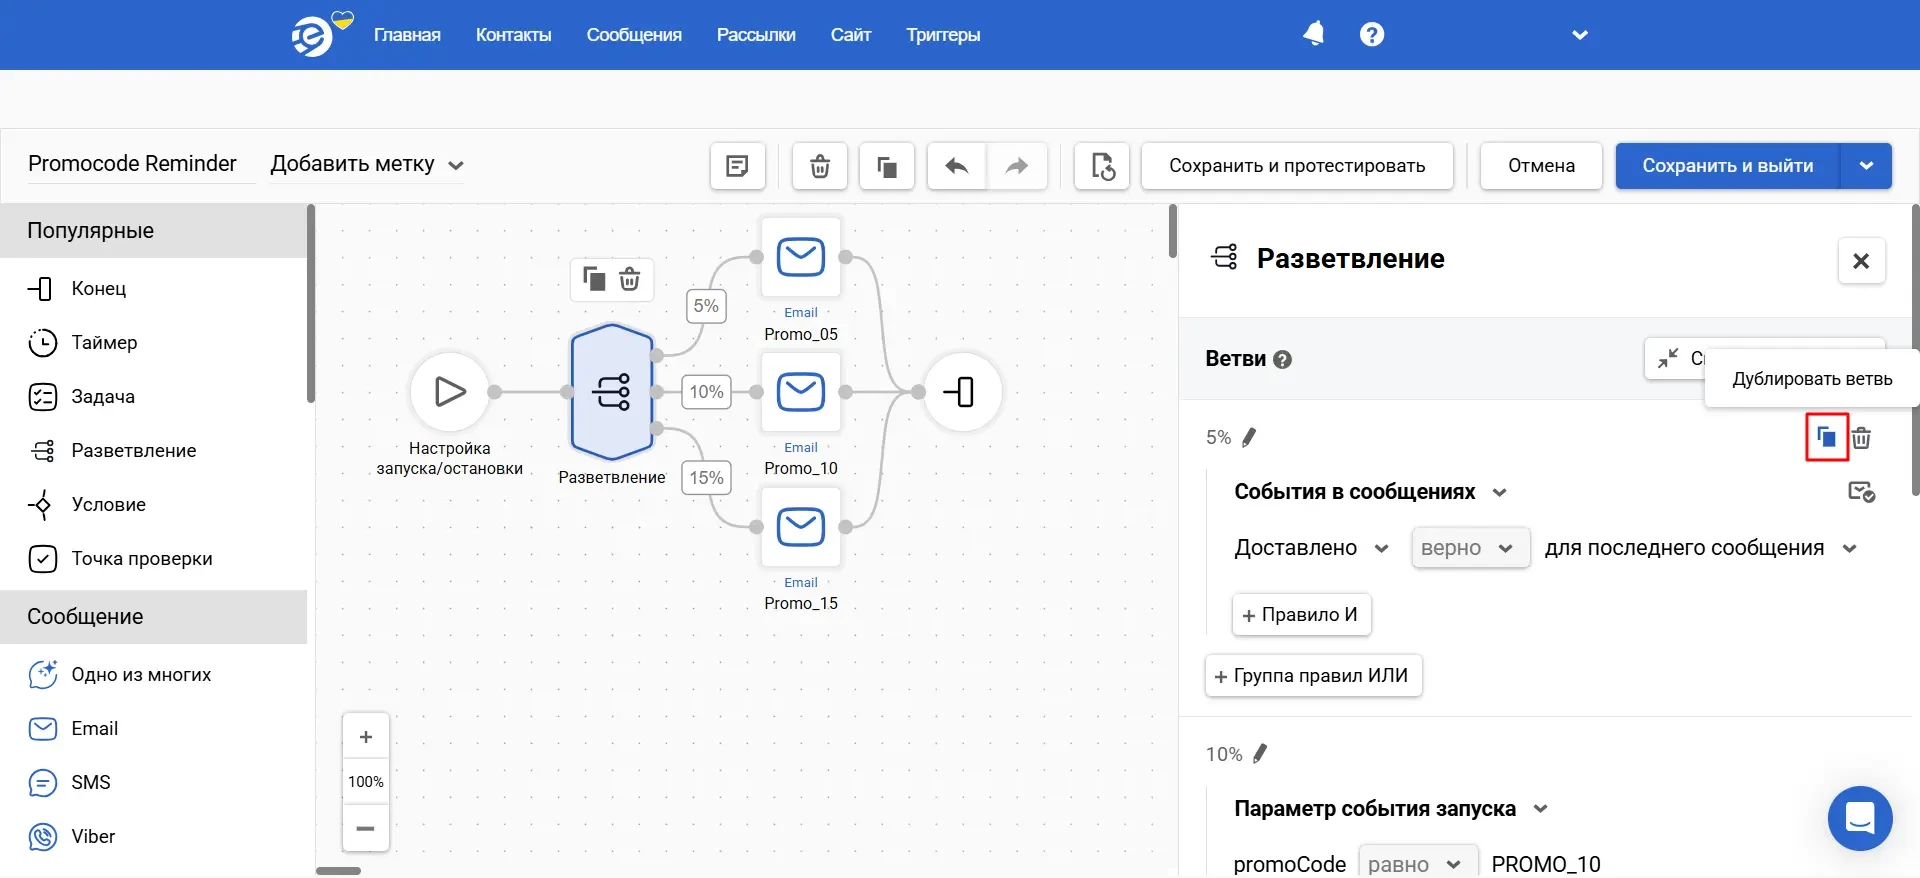
Task: Click the notification bell icon
Action: 1313,34
